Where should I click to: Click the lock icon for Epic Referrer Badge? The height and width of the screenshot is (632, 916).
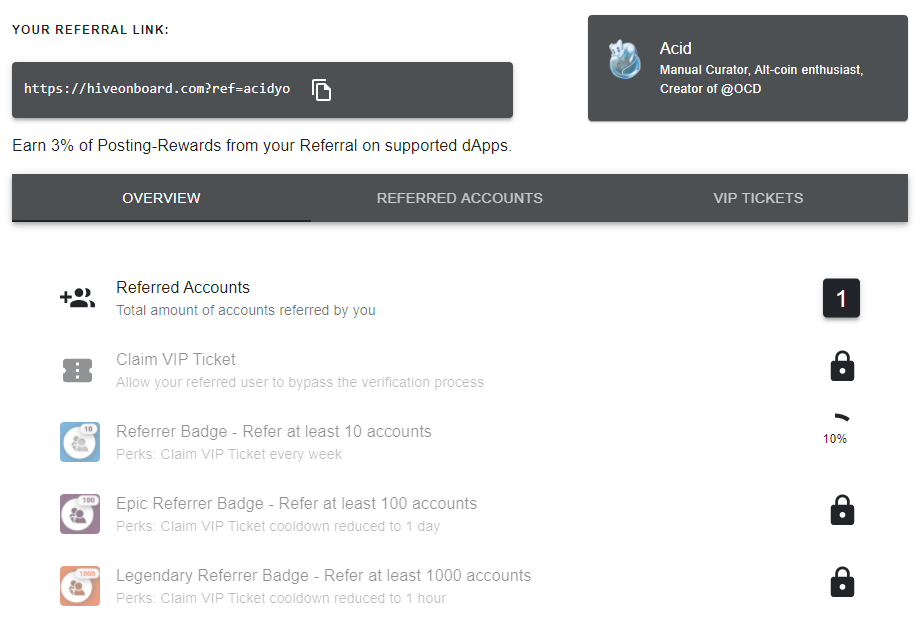pos(842,511)
